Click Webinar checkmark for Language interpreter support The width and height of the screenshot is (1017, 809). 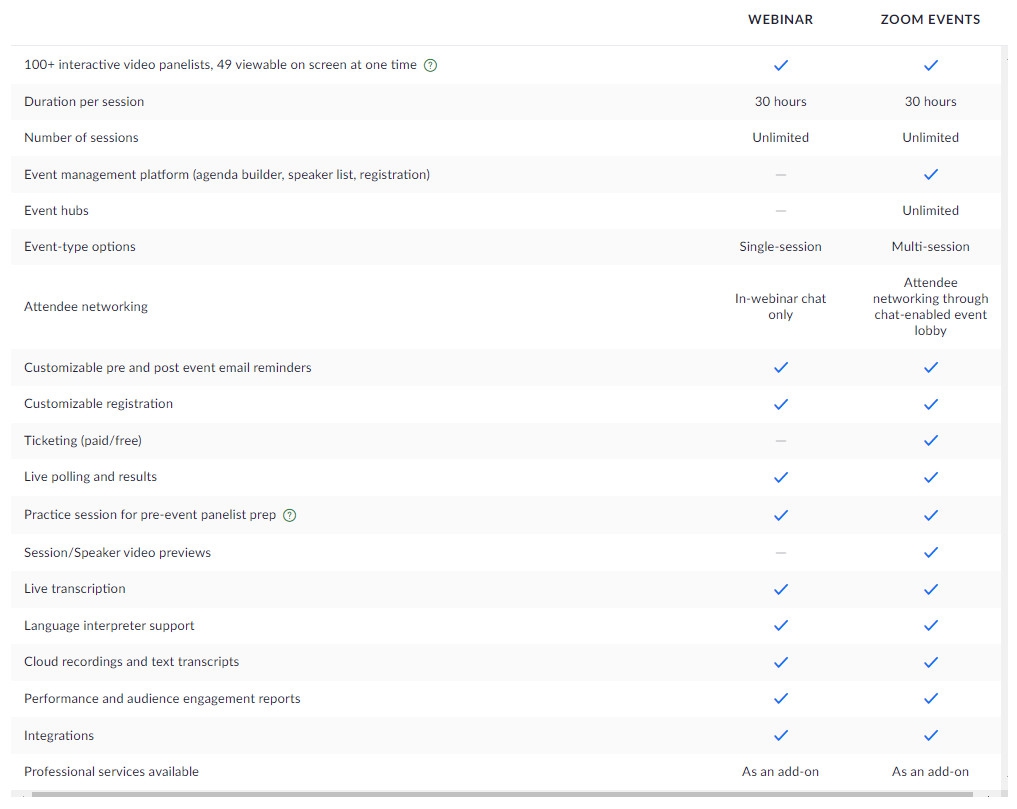pos(781,625)
